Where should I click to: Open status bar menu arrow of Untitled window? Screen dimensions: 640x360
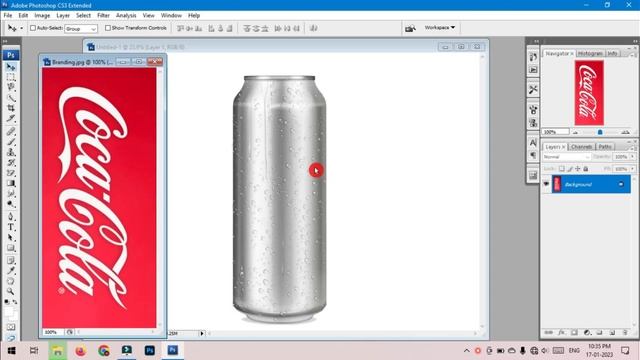(x=202, y=333)
